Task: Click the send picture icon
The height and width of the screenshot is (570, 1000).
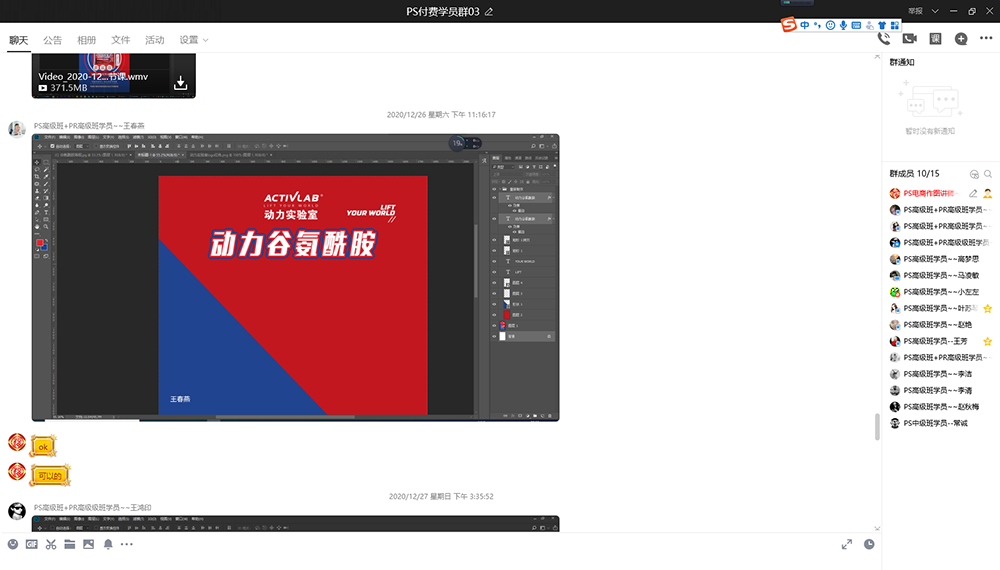Action: pyautogui.click(x=89, y=544)
